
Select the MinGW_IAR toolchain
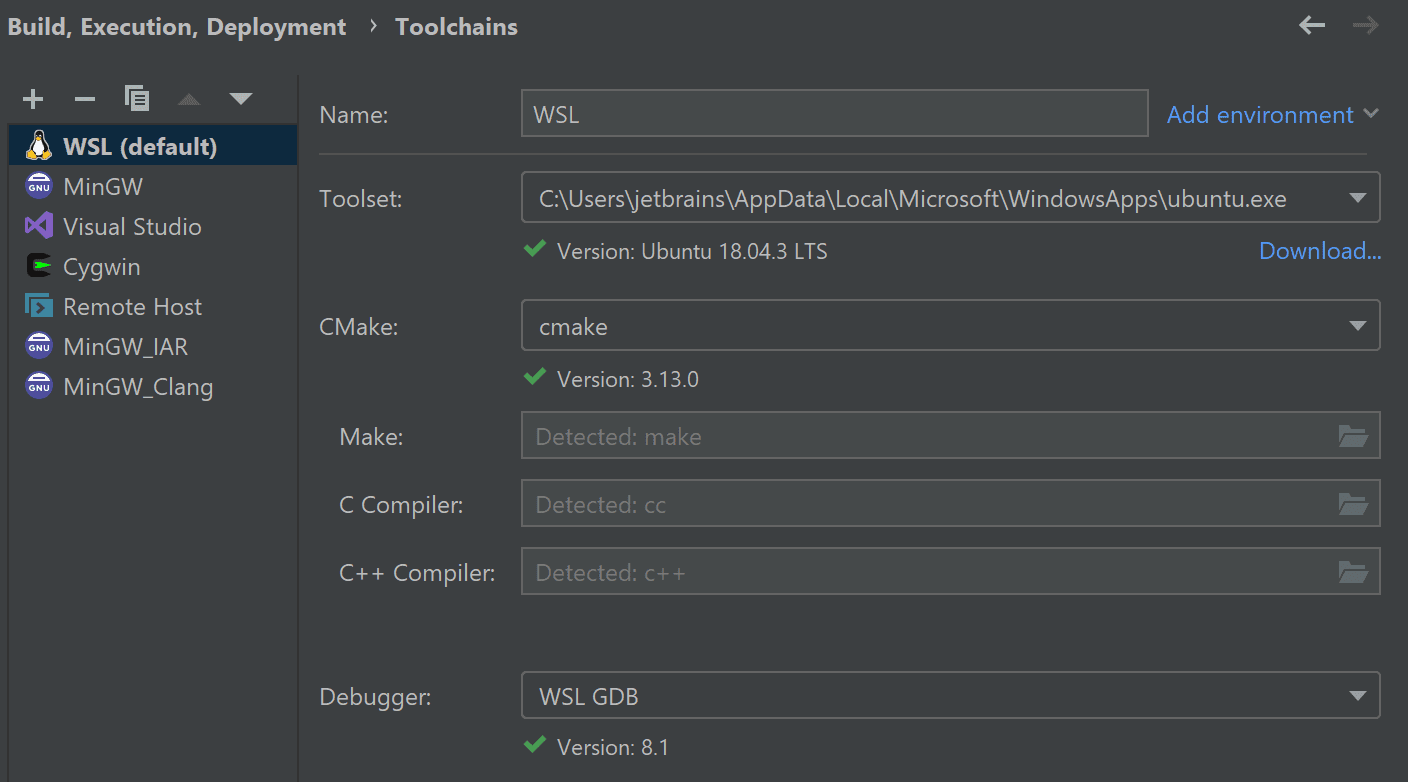pyautogui.click(x=153, y=346)
